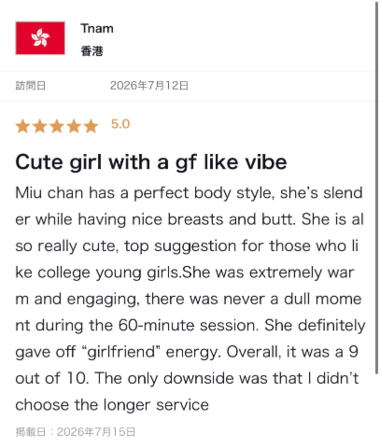Viewport: 380px width, 448px height.
Task: Select the reviewer name Tnam
Action: coord(97,29)
